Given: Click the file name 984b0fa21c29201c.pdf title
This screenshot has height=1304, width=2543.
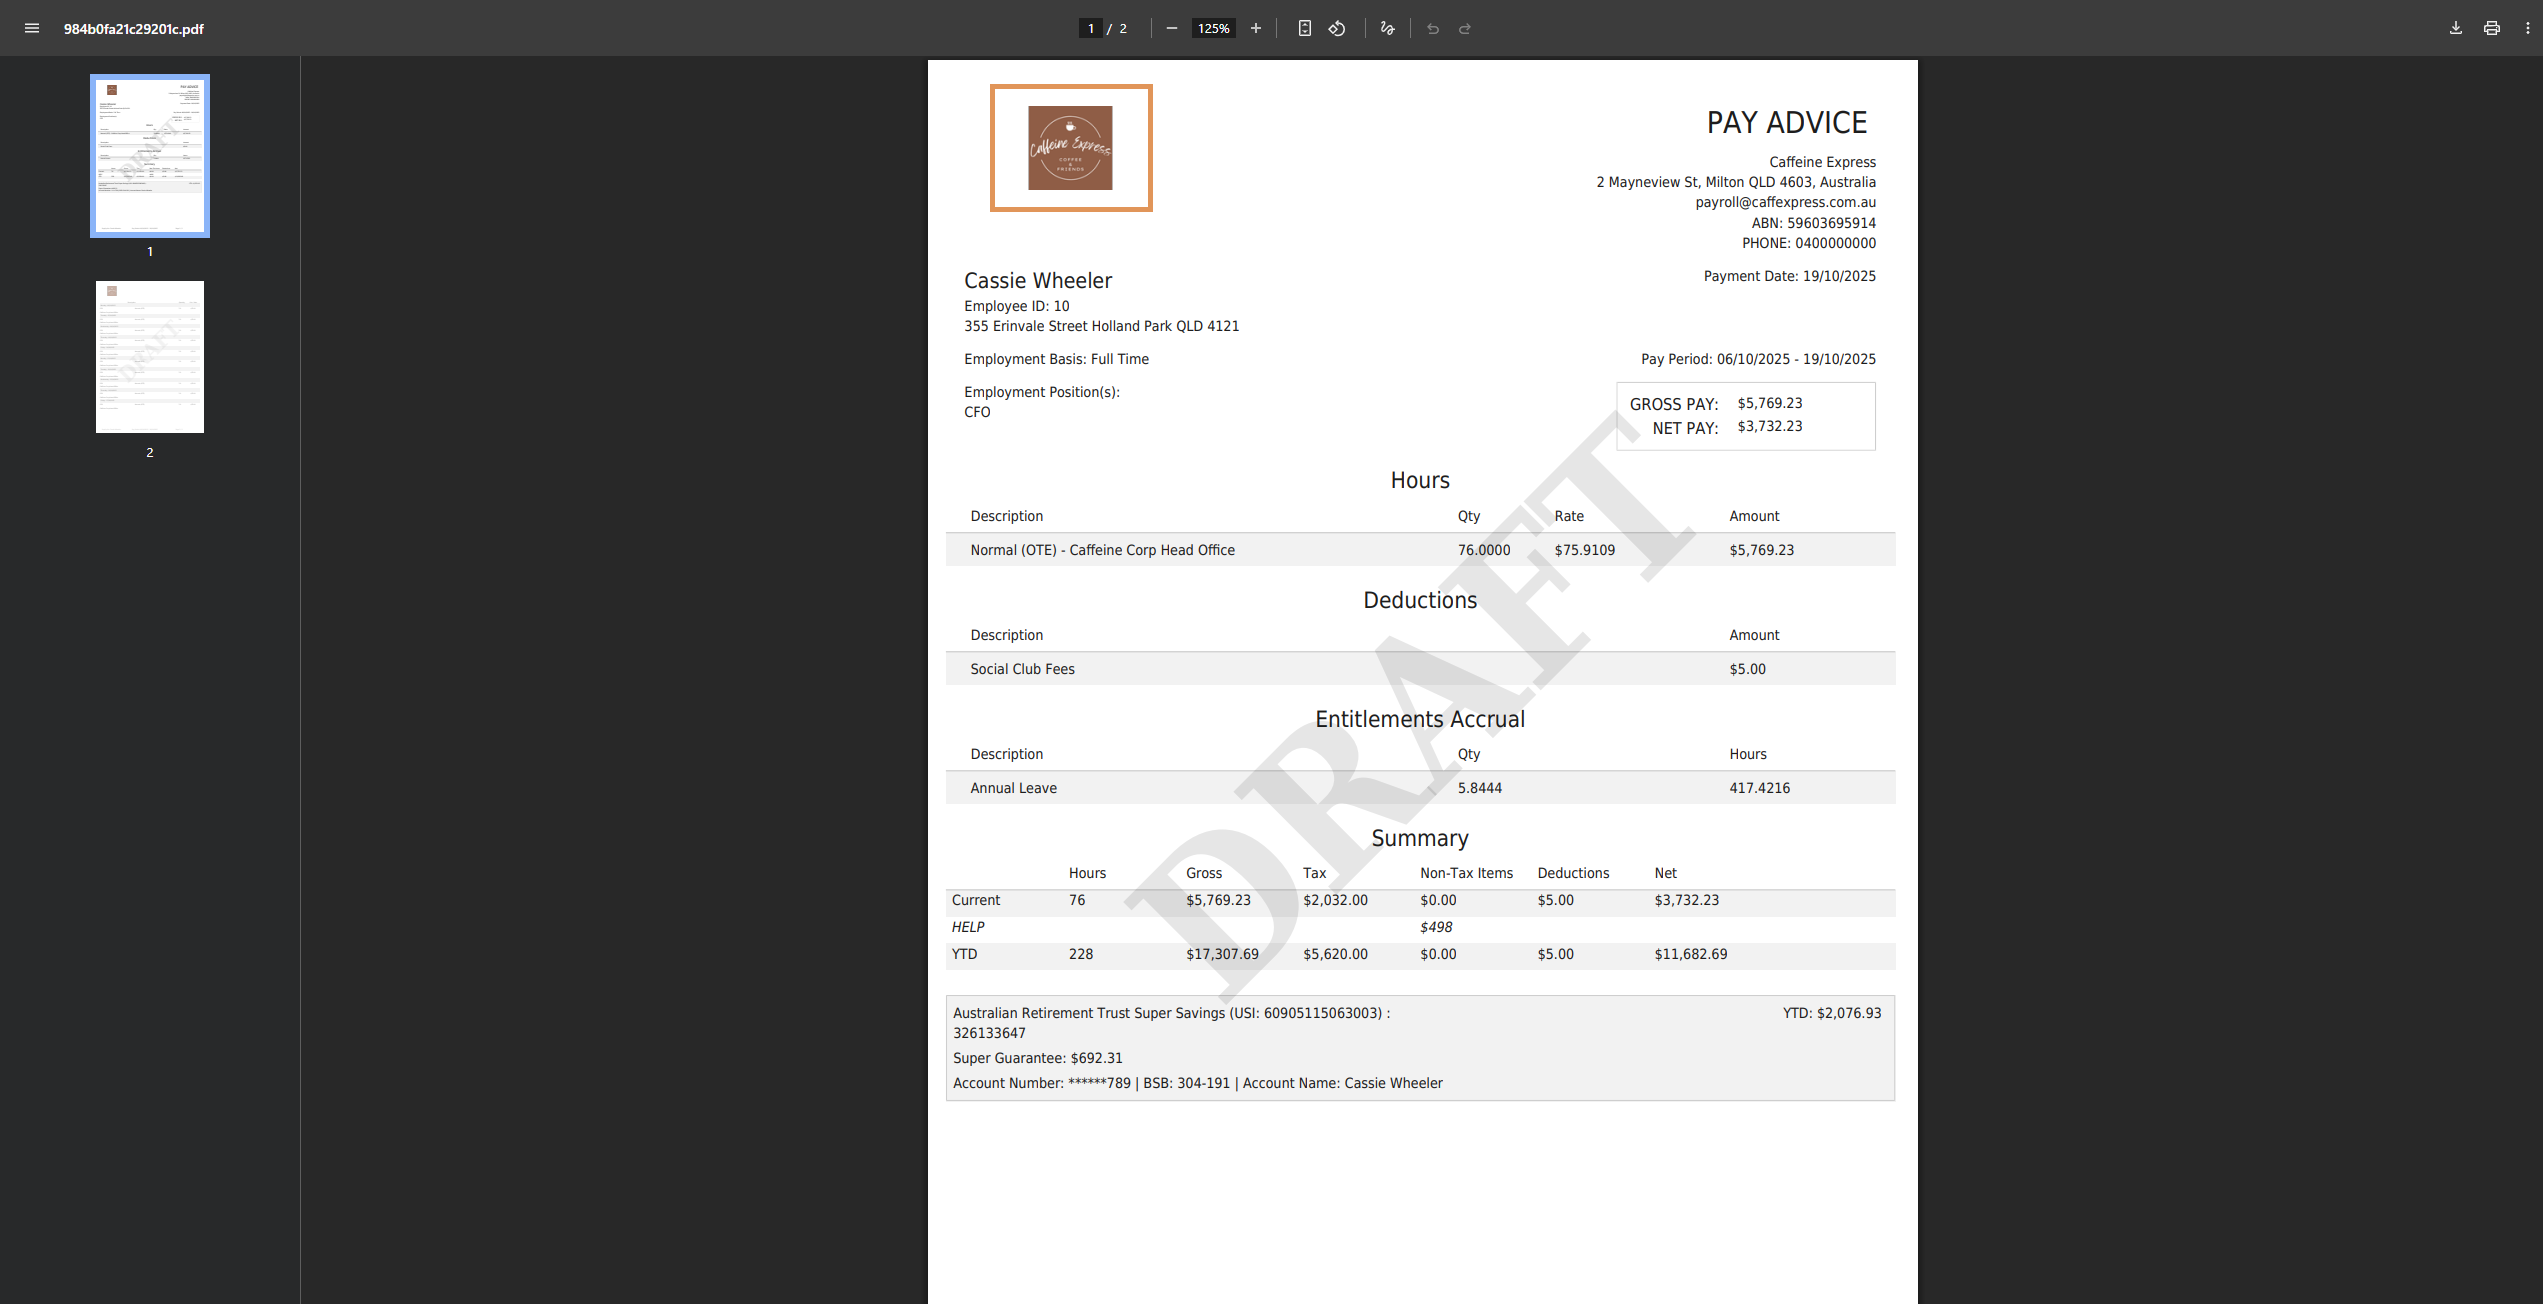Looking at the screenshot, I should click(134, 28).
